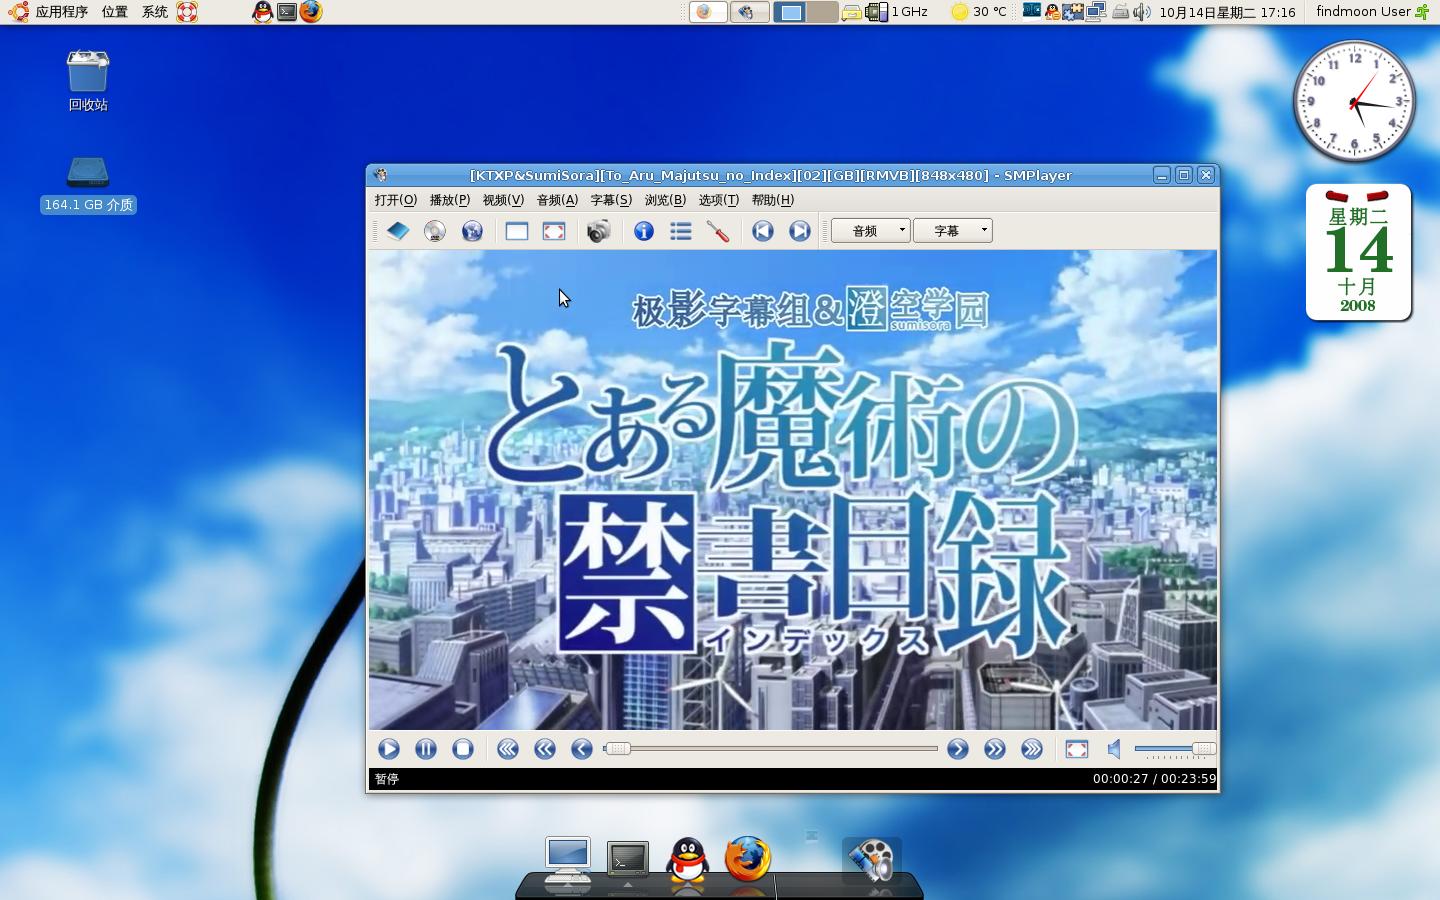
Task: Toggle fullscreen from bottom control bar
Action: pyautogui.click(x=1077, y=749)
